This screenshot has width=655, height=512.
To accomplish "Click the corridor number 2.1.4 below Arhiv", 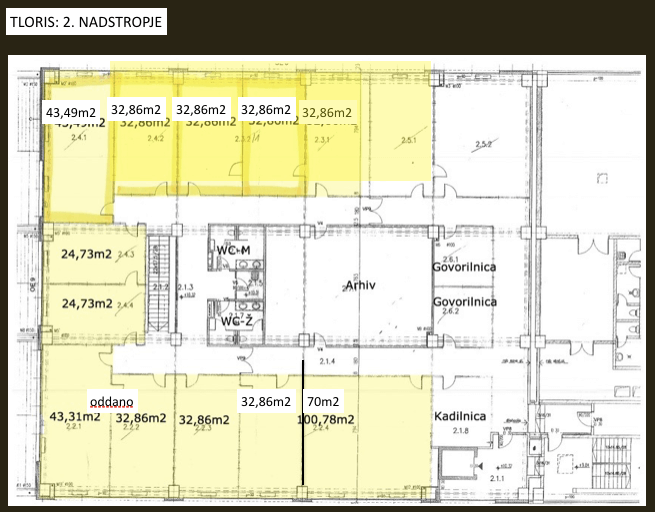I will (x=327, y=361).
